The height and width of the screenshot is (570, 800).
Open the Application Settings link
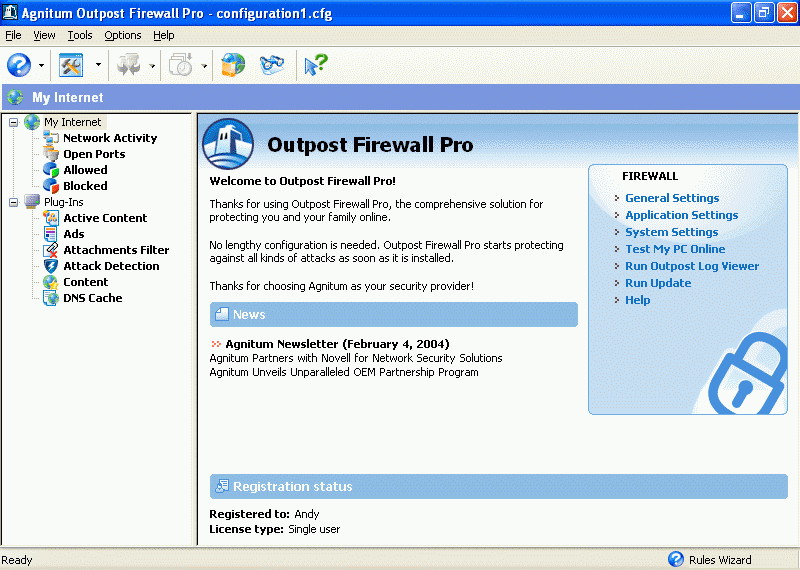tap(682, 215)
